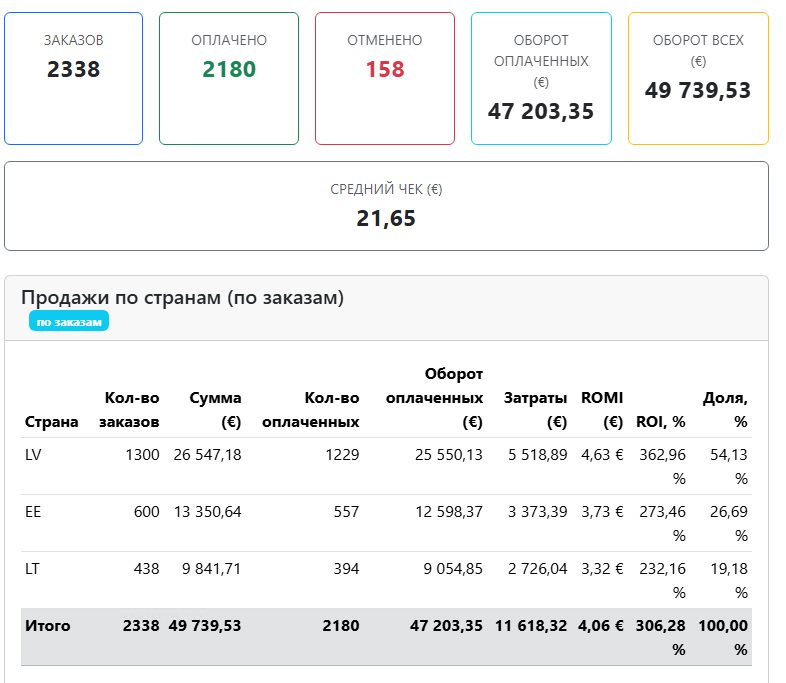Click LV paid turnover 25 550,13
786x683 pixels.
click(x=449, y=454)
